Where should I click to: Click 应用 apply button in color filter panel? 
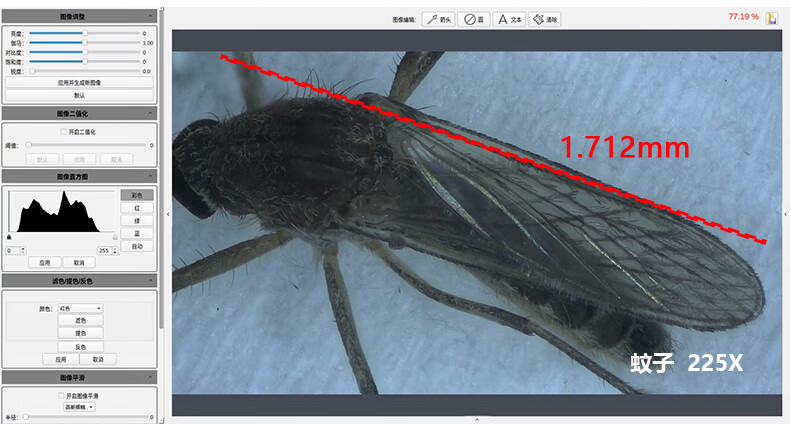pos(61,359)
